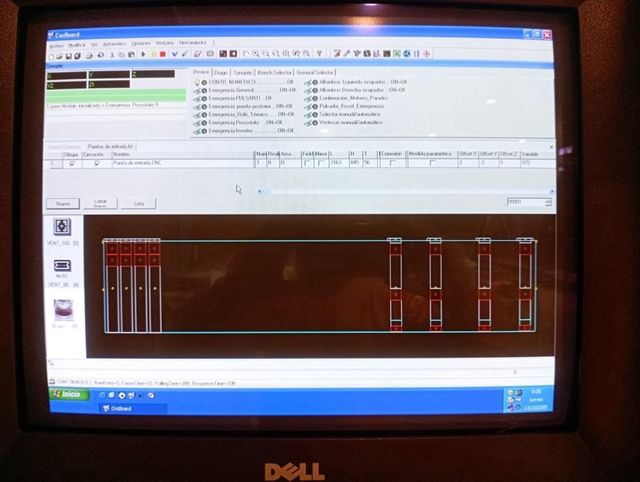Toggle the Field checkbox in row 1

click(307, 163)
